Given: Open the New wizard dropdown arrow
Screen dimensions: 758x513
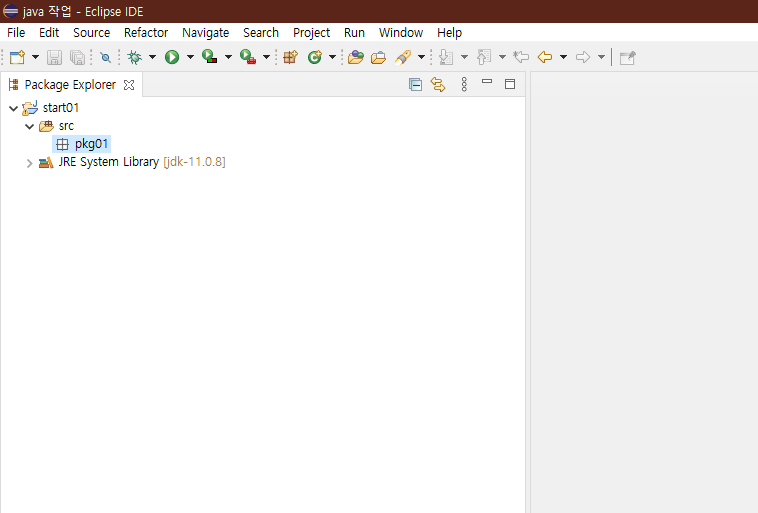Looking at the screenshot, I should tap(35, 57).
